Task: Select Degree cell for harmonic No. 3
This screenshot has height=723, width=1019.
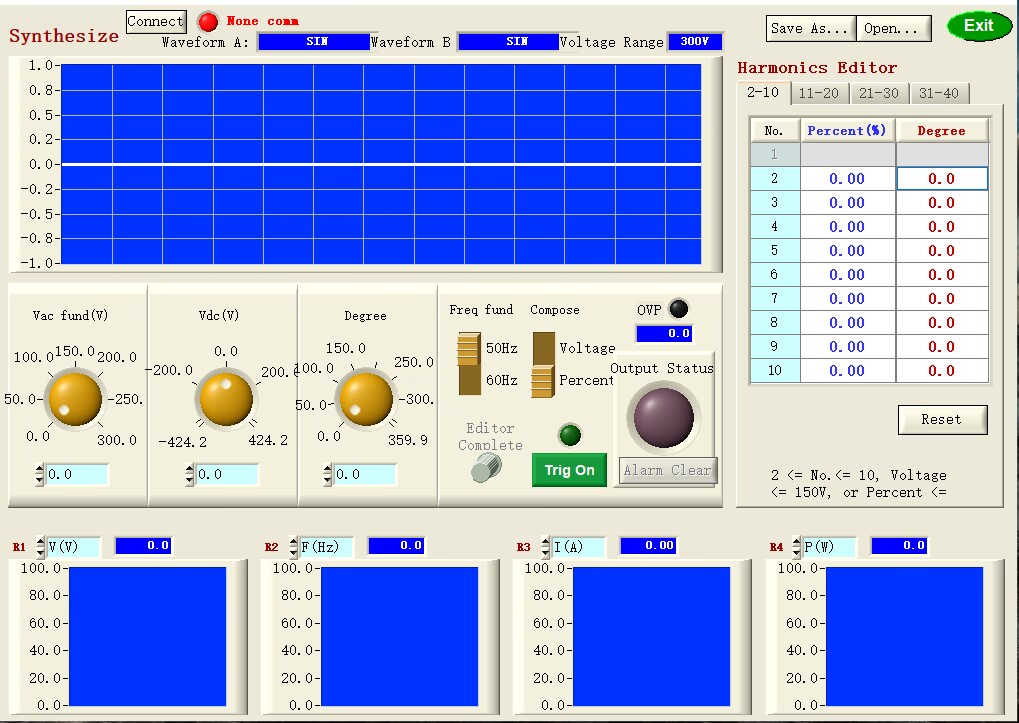Action: coord(942,203)
